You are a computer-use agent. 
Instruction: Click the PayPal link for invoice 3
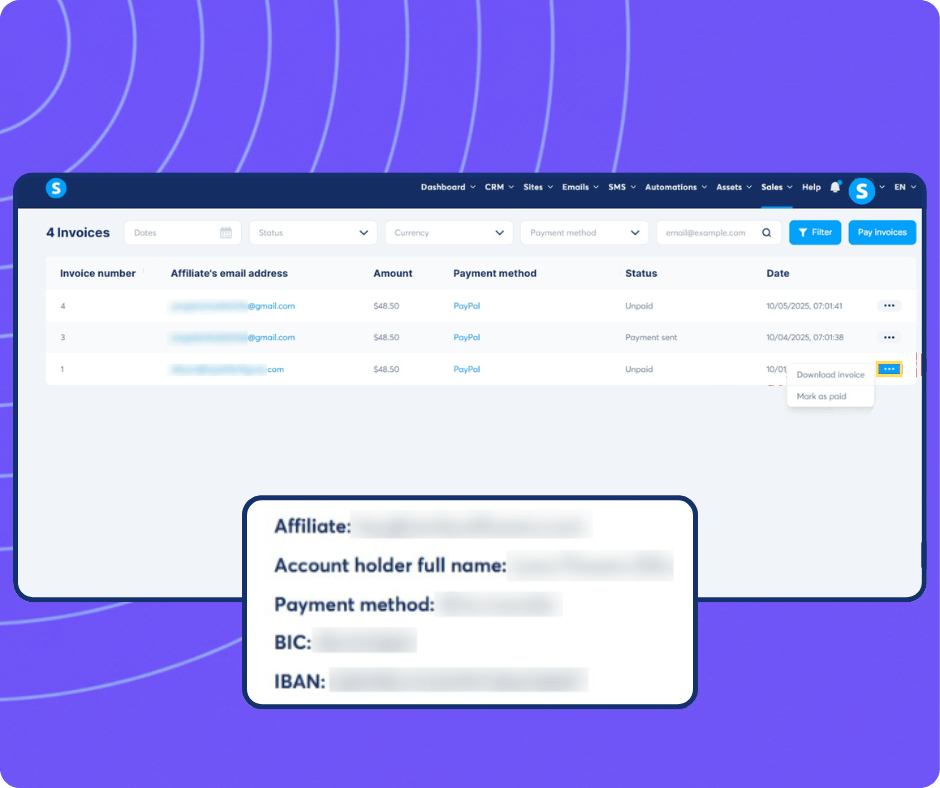[466, 338]
